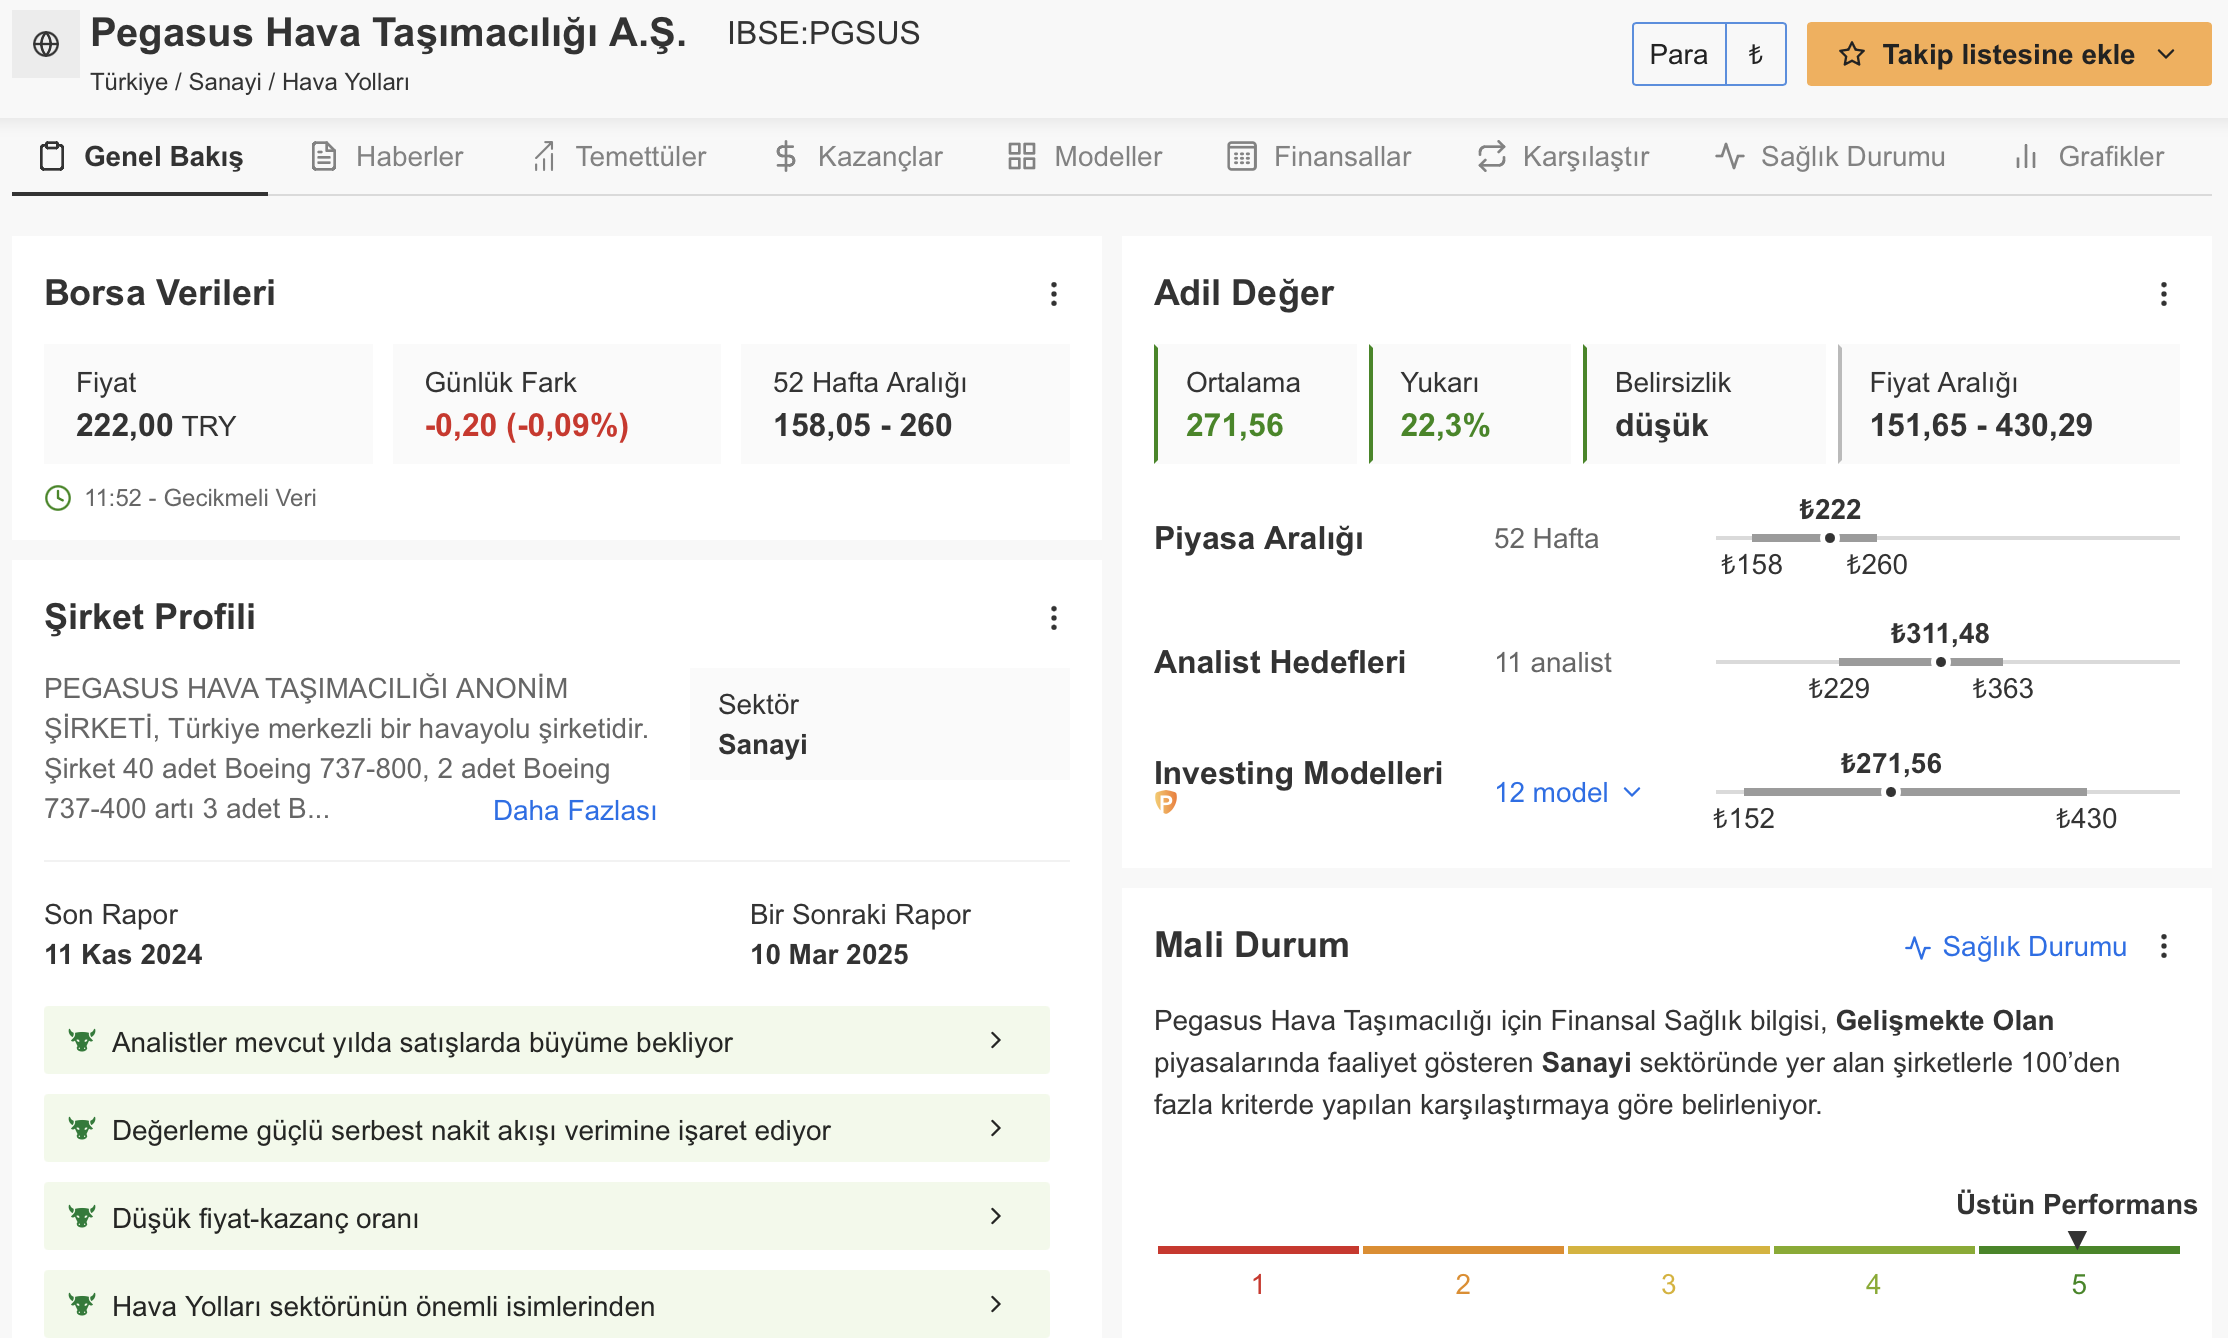Click the clipboard icon of Genel Bakış tab
The width and height of the screenshot is (2228, 1338).
click(x=52, y=156)
